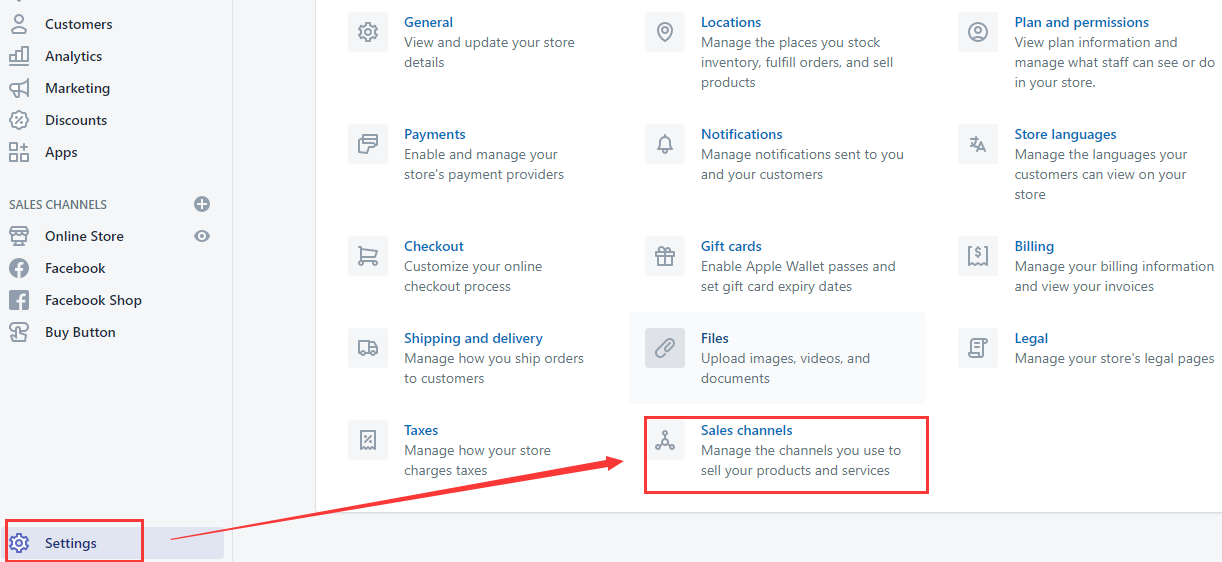1222x562 pixels.
Task: Click the Gift cards present icon
Action: click(665, 256)
